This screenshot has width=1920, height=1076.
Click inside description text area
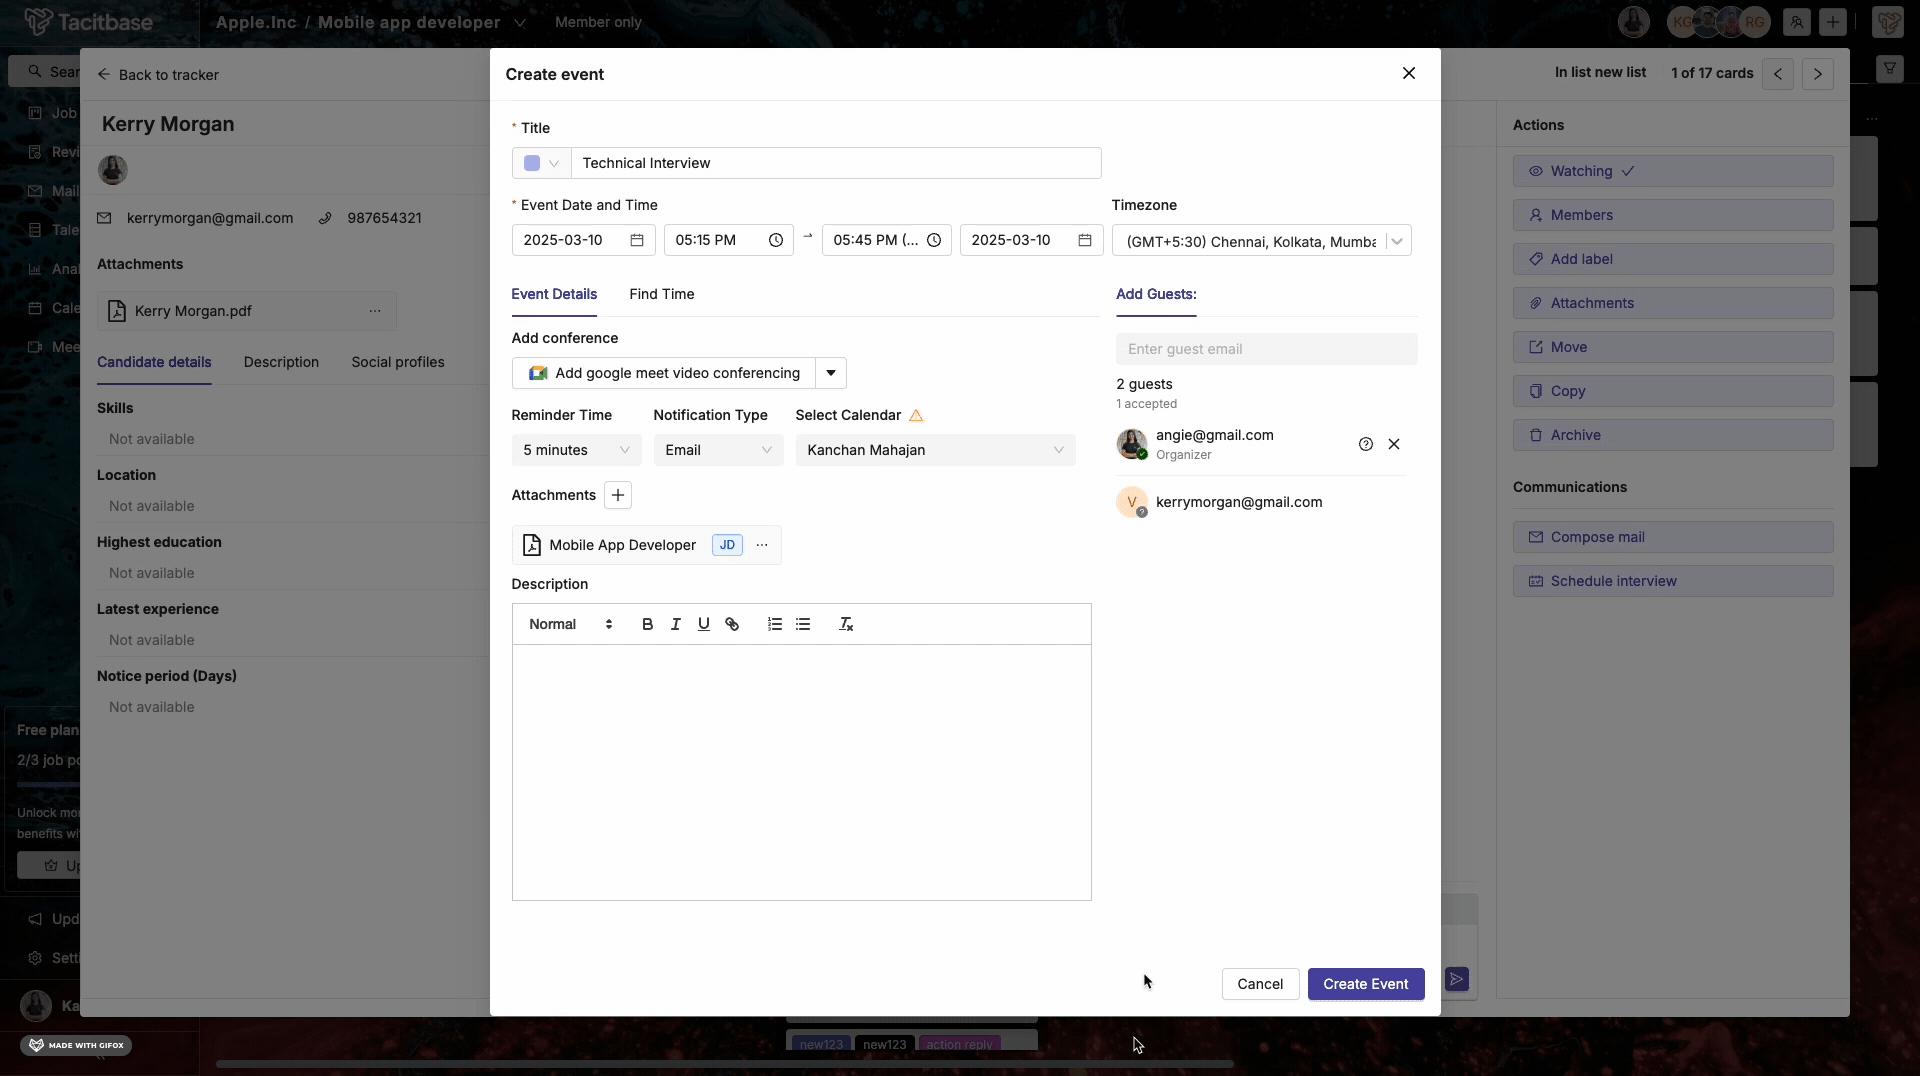[x=801, y=772]
